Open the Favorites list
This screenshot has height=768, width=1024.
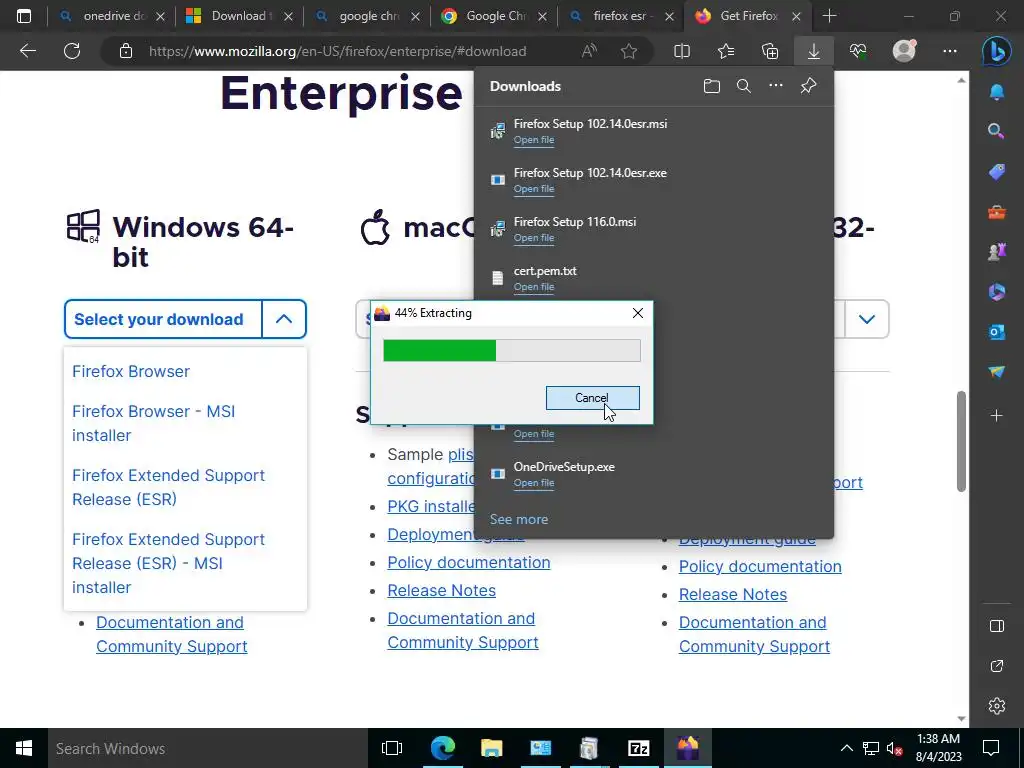click(726, 51)
